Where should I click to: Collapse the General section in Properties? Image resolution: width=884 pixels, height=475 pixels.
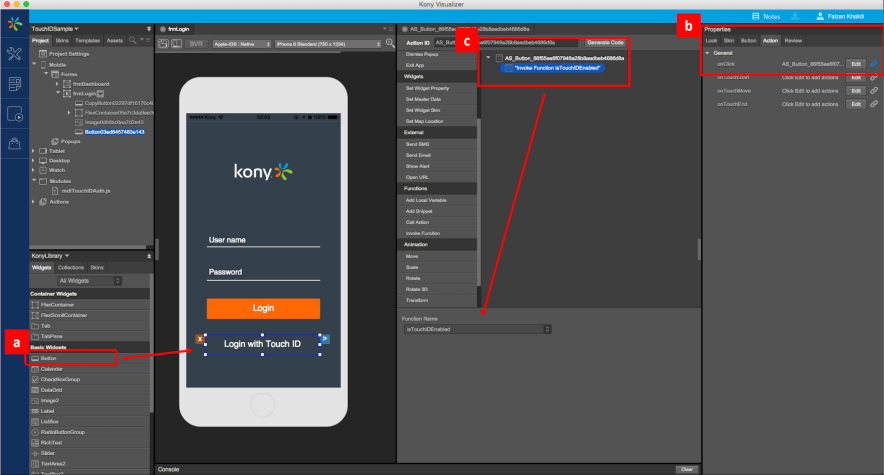pyautogui.click(x=708, y=53)
